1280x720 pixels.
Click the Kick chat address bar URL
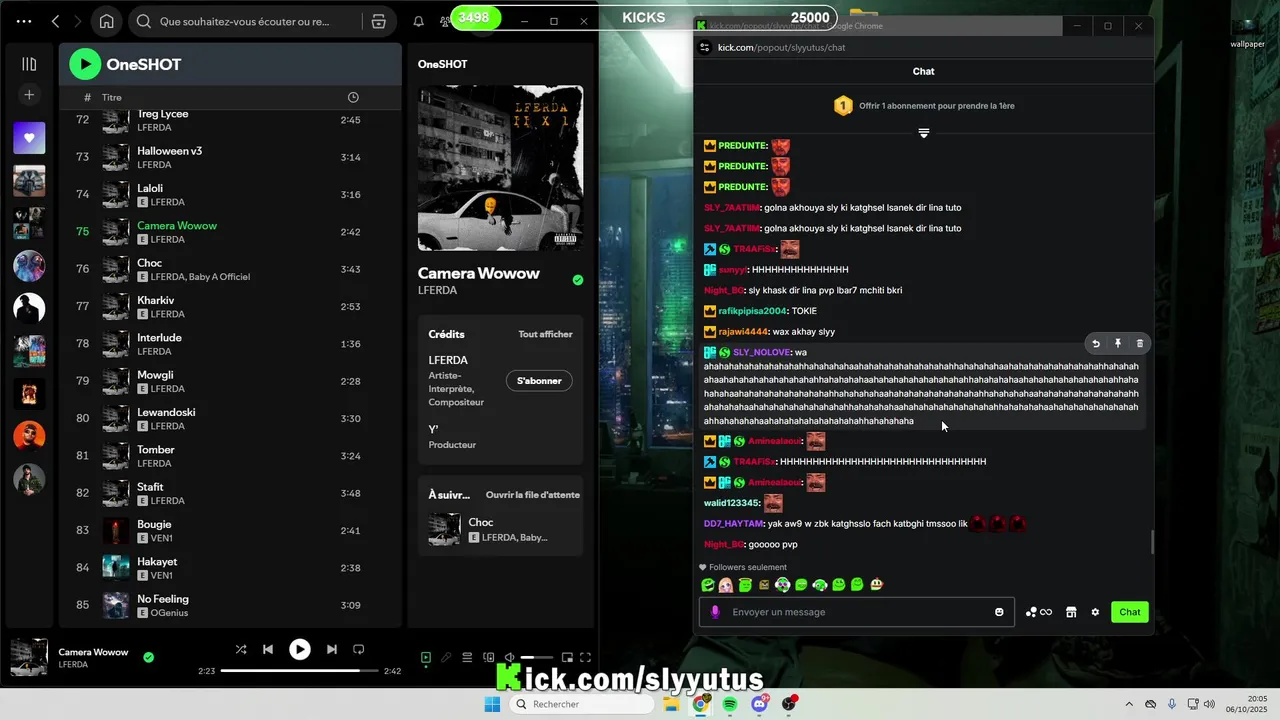(781, 47)
